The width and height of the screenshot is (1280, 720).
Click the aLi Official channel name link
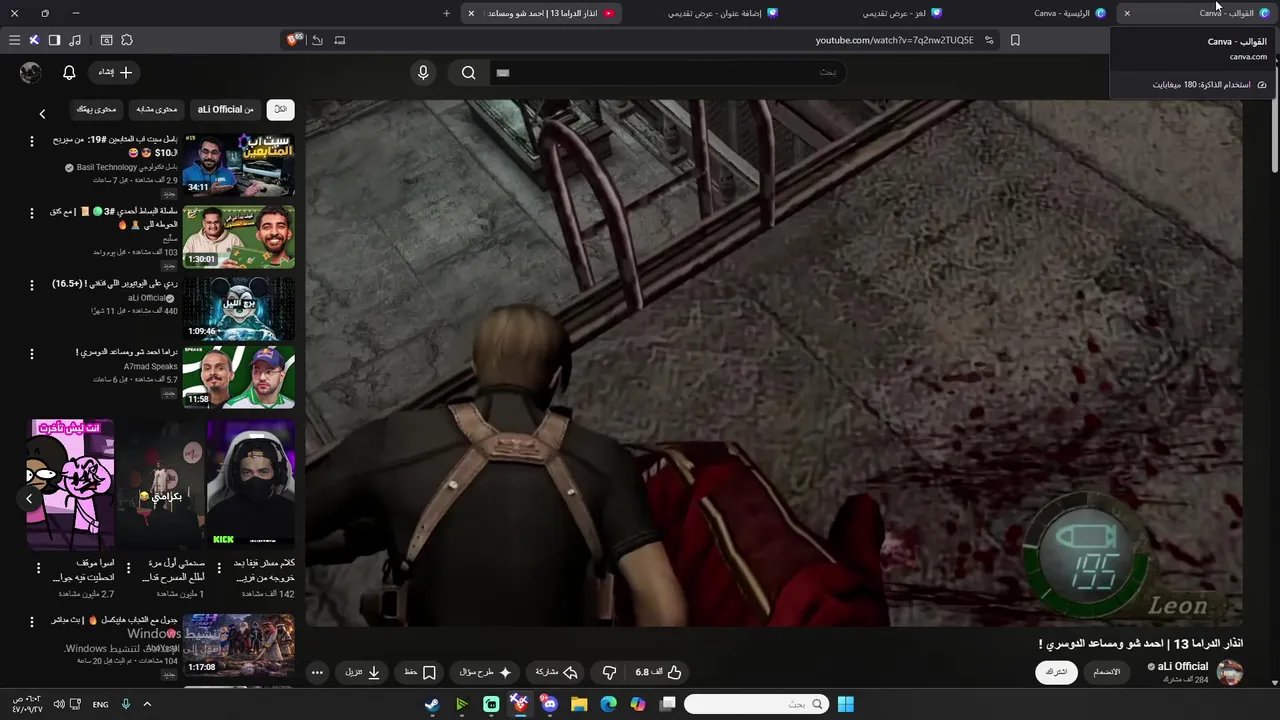point(1183,666)
